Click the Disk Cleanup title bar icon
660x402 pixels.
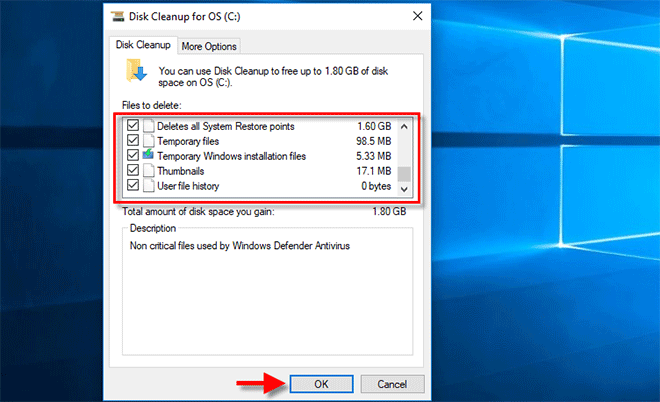click(x=117, y=16)
